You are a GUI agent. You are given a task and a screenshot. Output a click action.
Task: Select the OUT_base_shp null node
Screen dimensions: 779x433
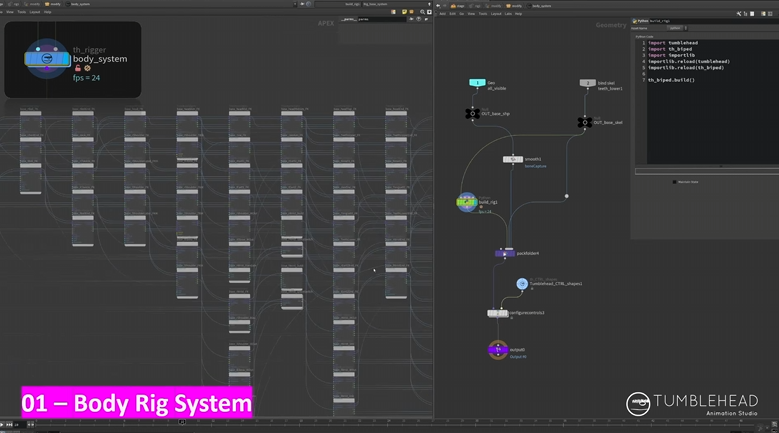[x=472, y=114]
